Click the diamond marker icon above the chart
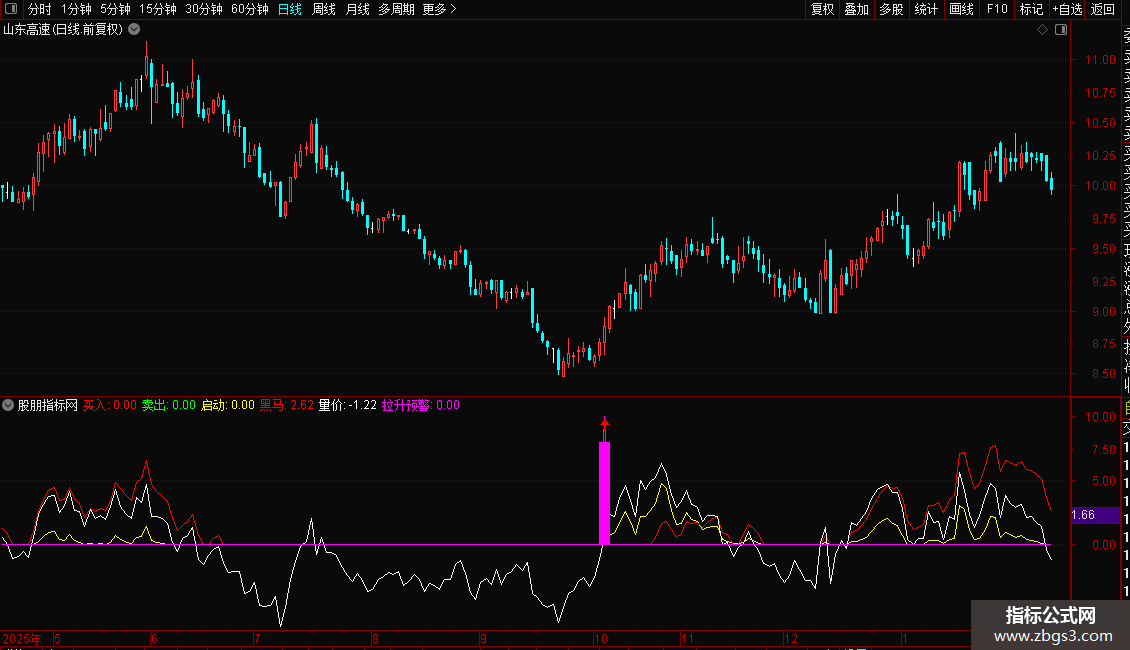This screenshot has width=1130, height=650. click(x=1042, y=30)
